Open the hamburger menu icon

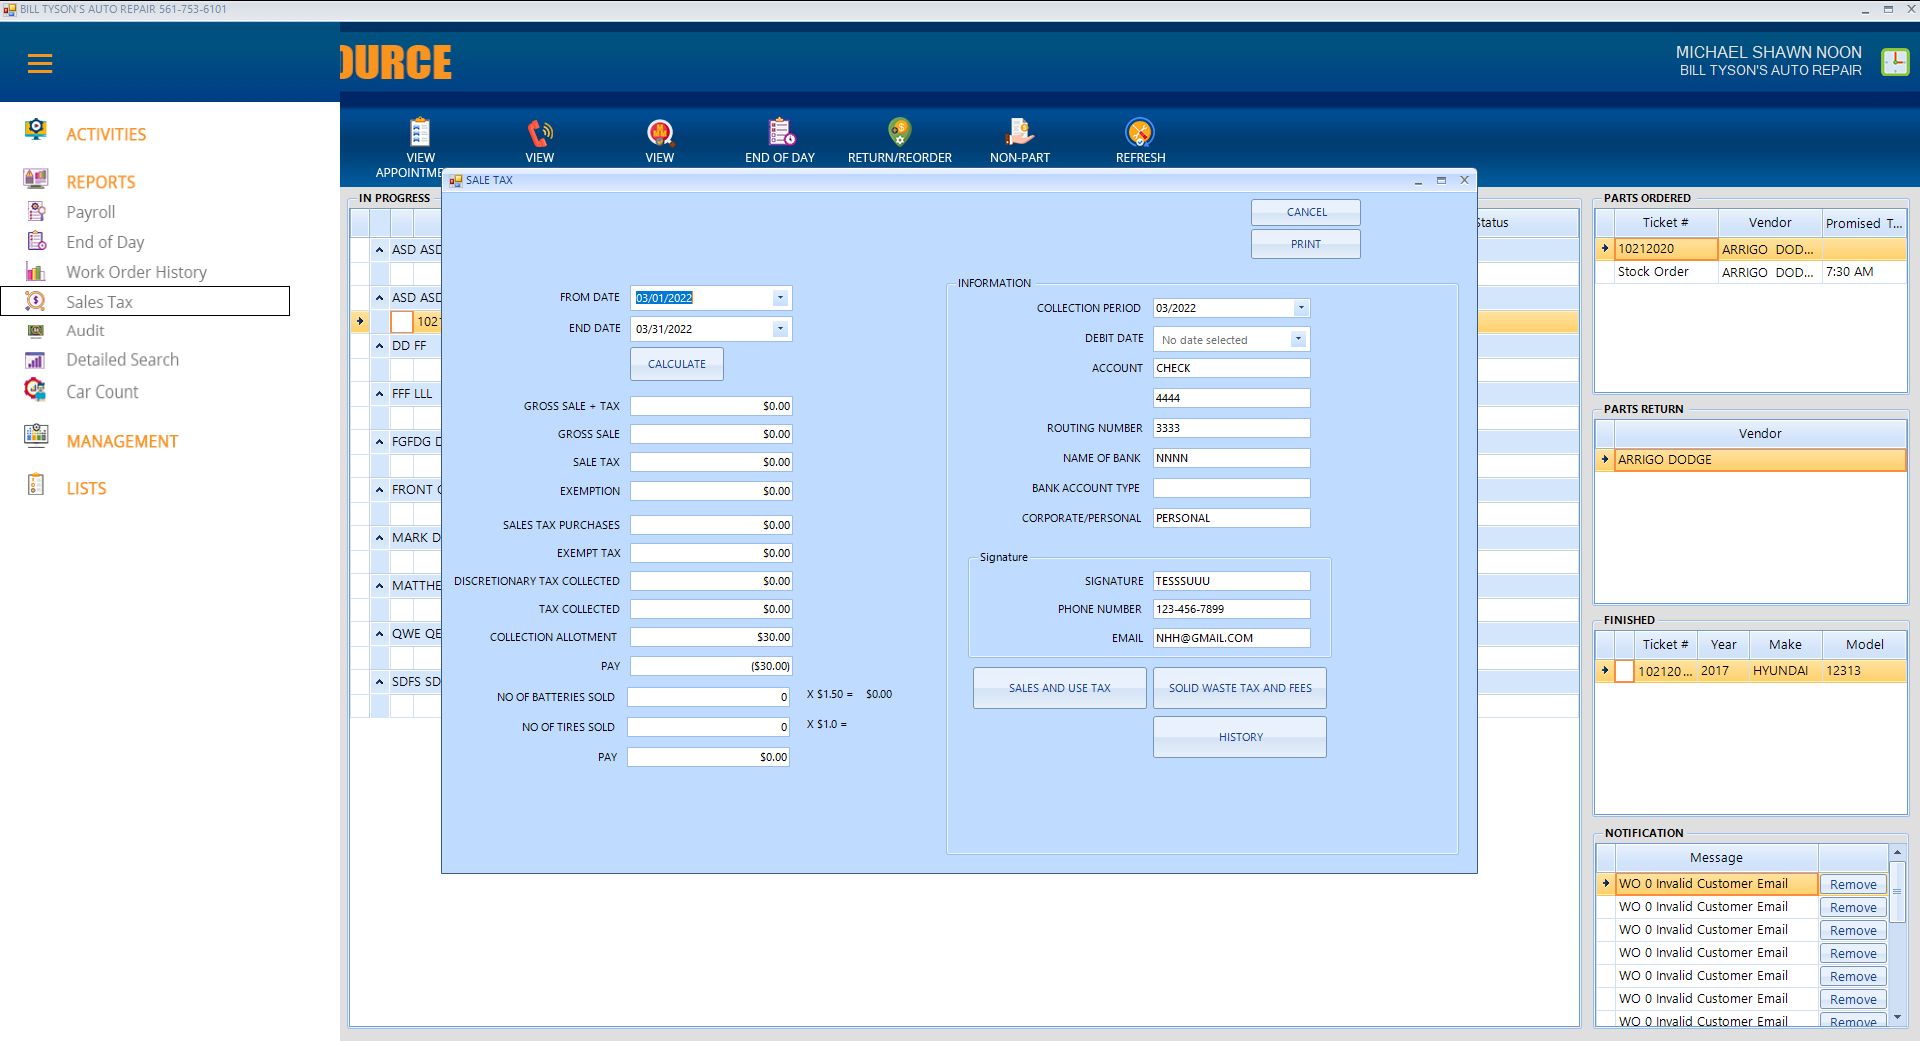click(x=40, y=64)
